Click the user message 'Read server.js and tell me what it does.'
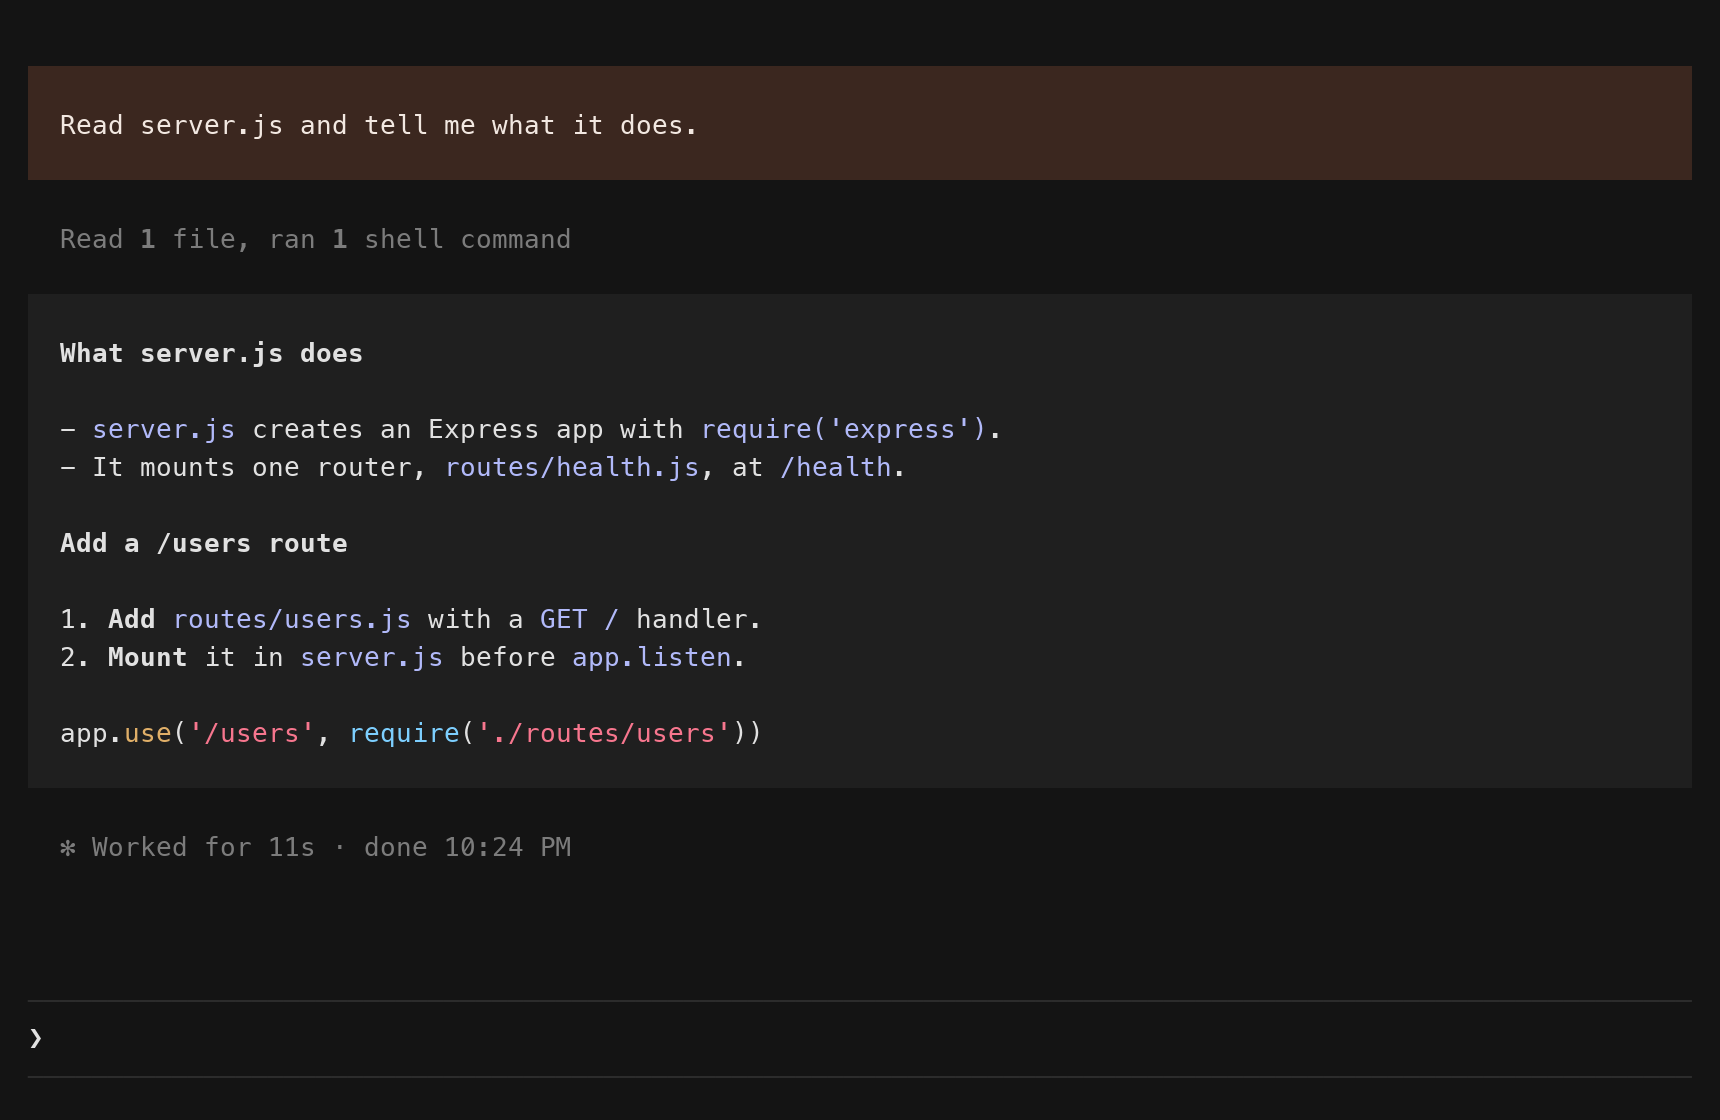This screenshot has width=1720, height=1120. 860,123
